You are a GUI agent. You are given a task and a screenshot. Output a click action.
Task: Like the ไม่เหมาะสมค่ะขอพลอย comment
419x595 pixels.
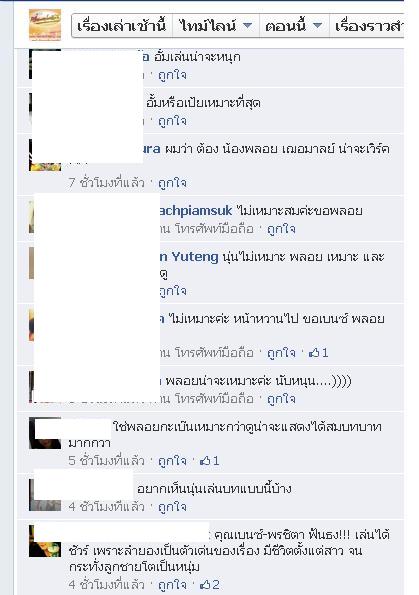281,229
